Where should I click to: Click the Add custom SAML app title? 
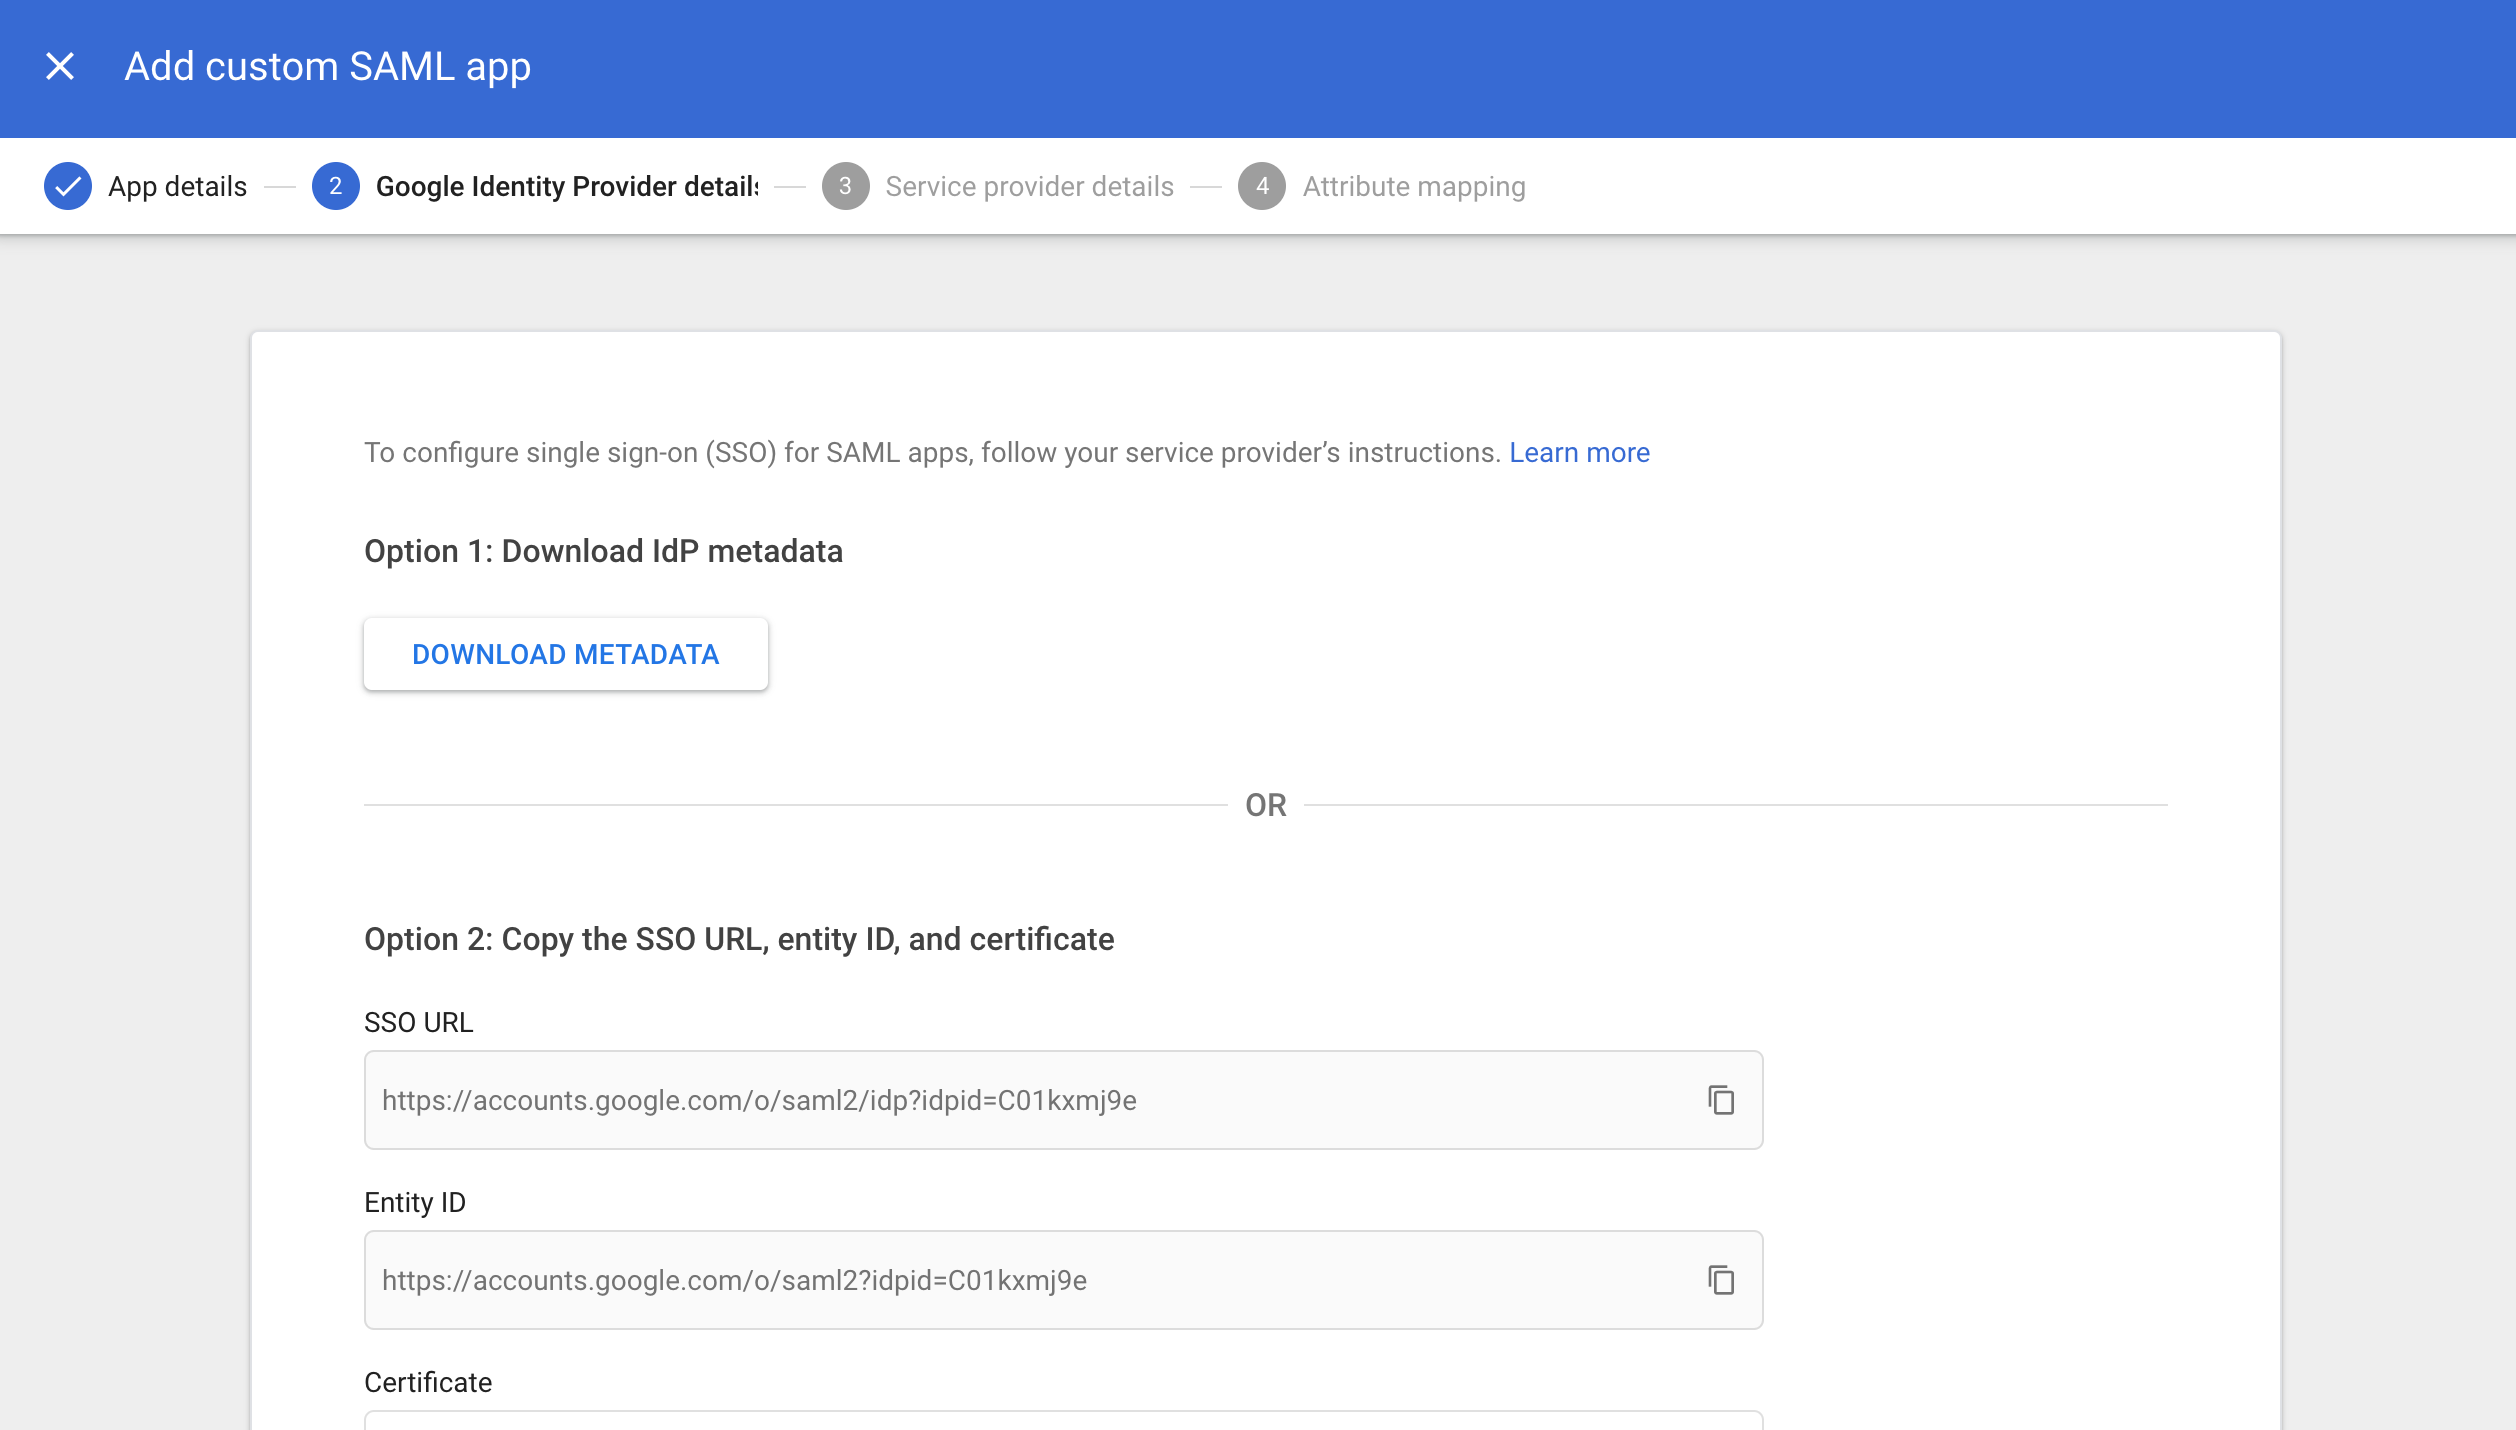(327, 67)
